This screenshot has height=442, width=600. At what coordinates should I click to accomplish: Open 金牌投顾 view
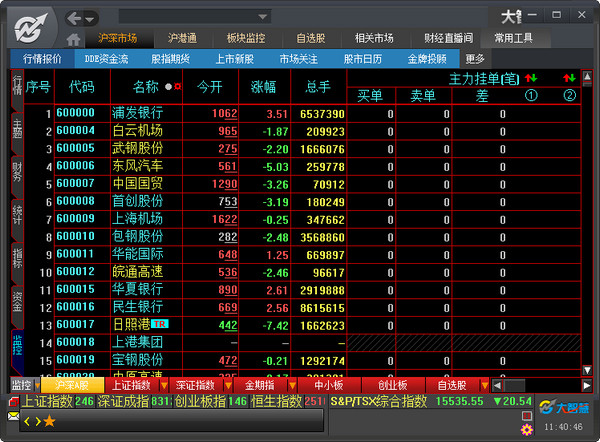pyautogui.click(x=427, y=59)
